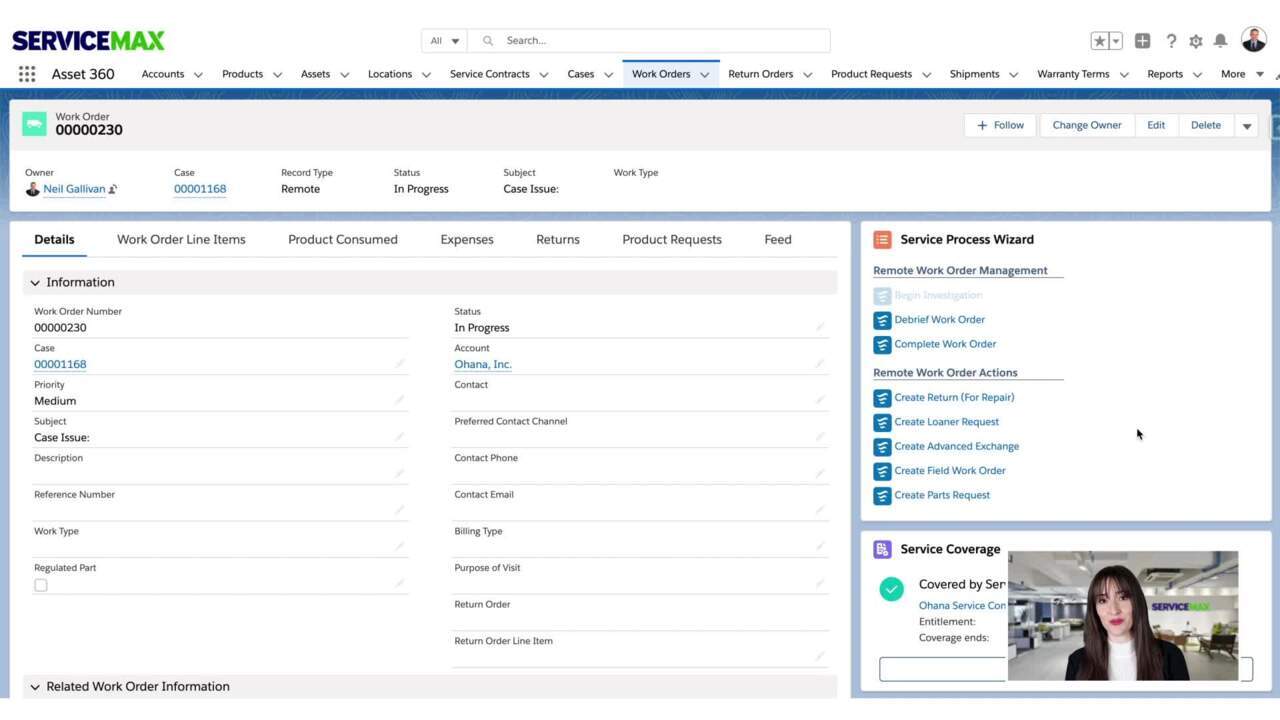
Task: Collapse the Related Work Order Information section
Action: coord(35,687)
